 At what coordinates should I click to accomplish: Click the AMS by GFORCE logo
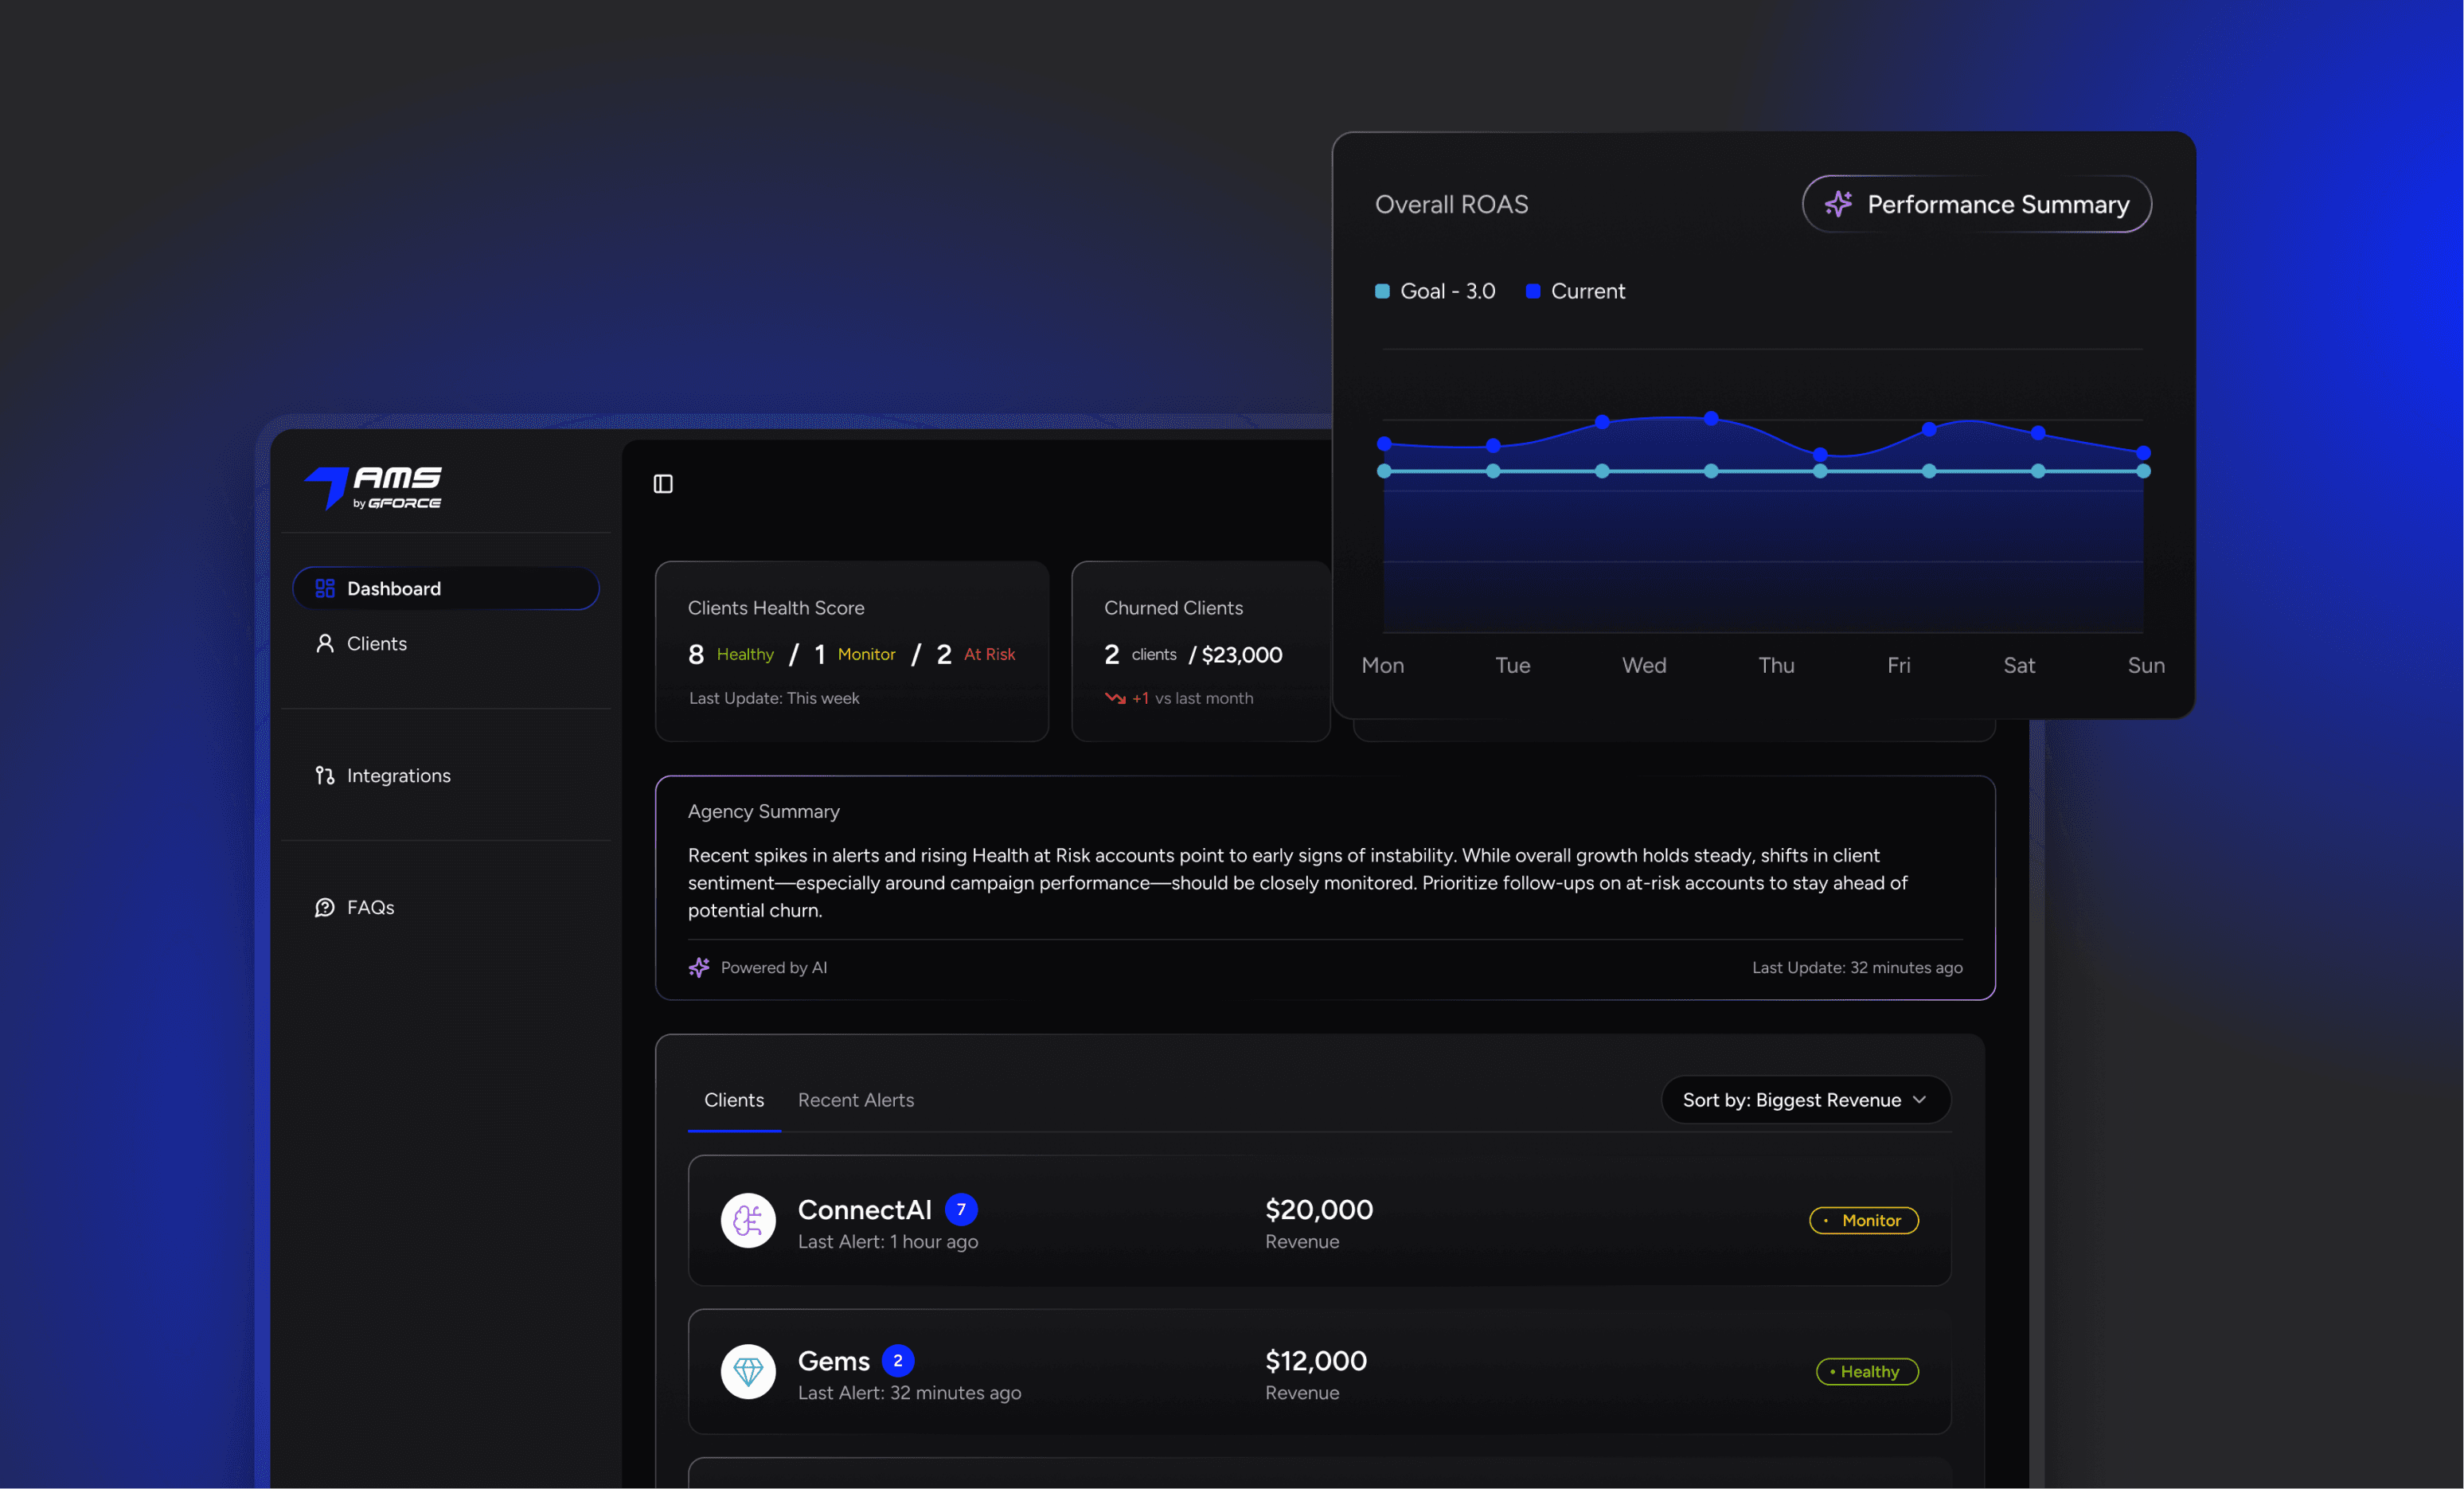click(x=372, y=487)
